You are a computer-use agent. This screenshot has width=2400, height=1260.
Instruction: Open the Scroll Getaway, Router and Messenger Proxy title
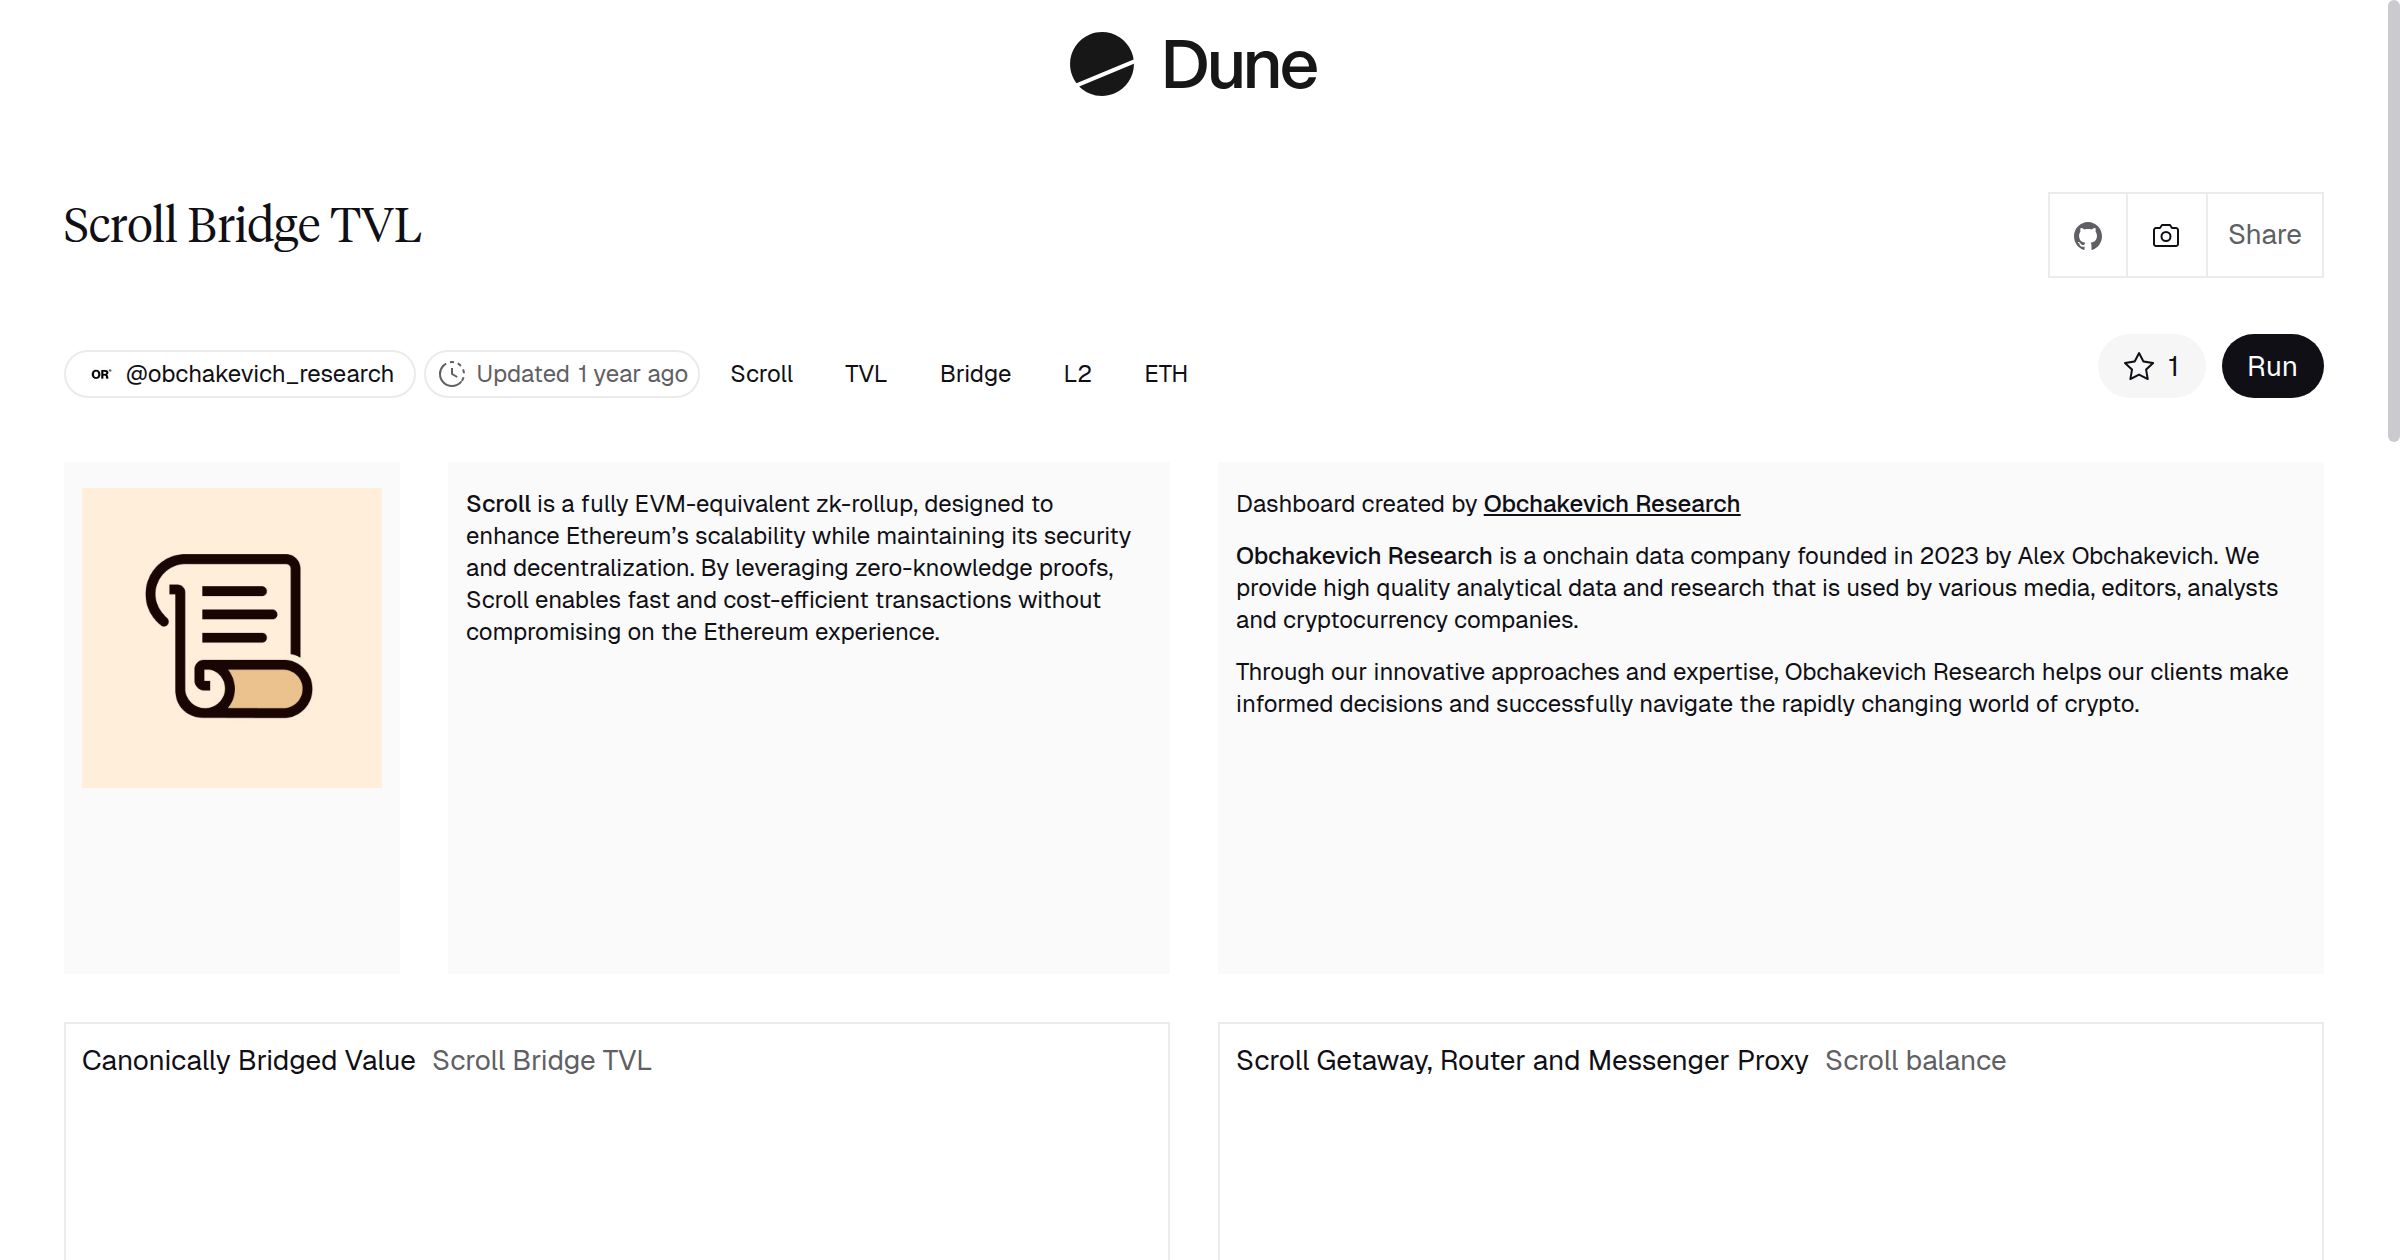click(x=1521, y=1060)
